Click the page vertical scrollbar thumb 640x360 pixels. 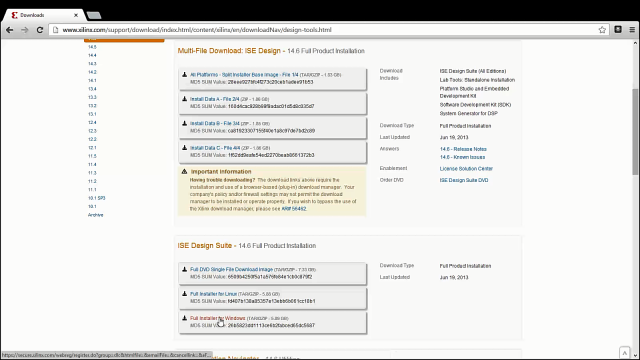click(x=636, y=131)
